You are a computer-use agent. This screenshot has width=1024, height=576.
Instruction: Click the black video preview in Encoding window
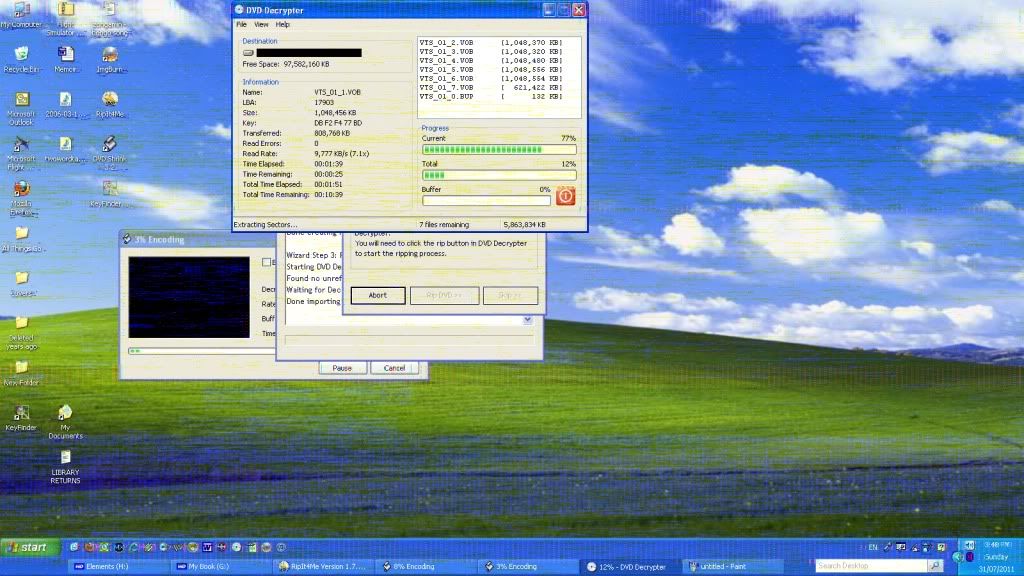pyautogui.click(x=189, y=297)
